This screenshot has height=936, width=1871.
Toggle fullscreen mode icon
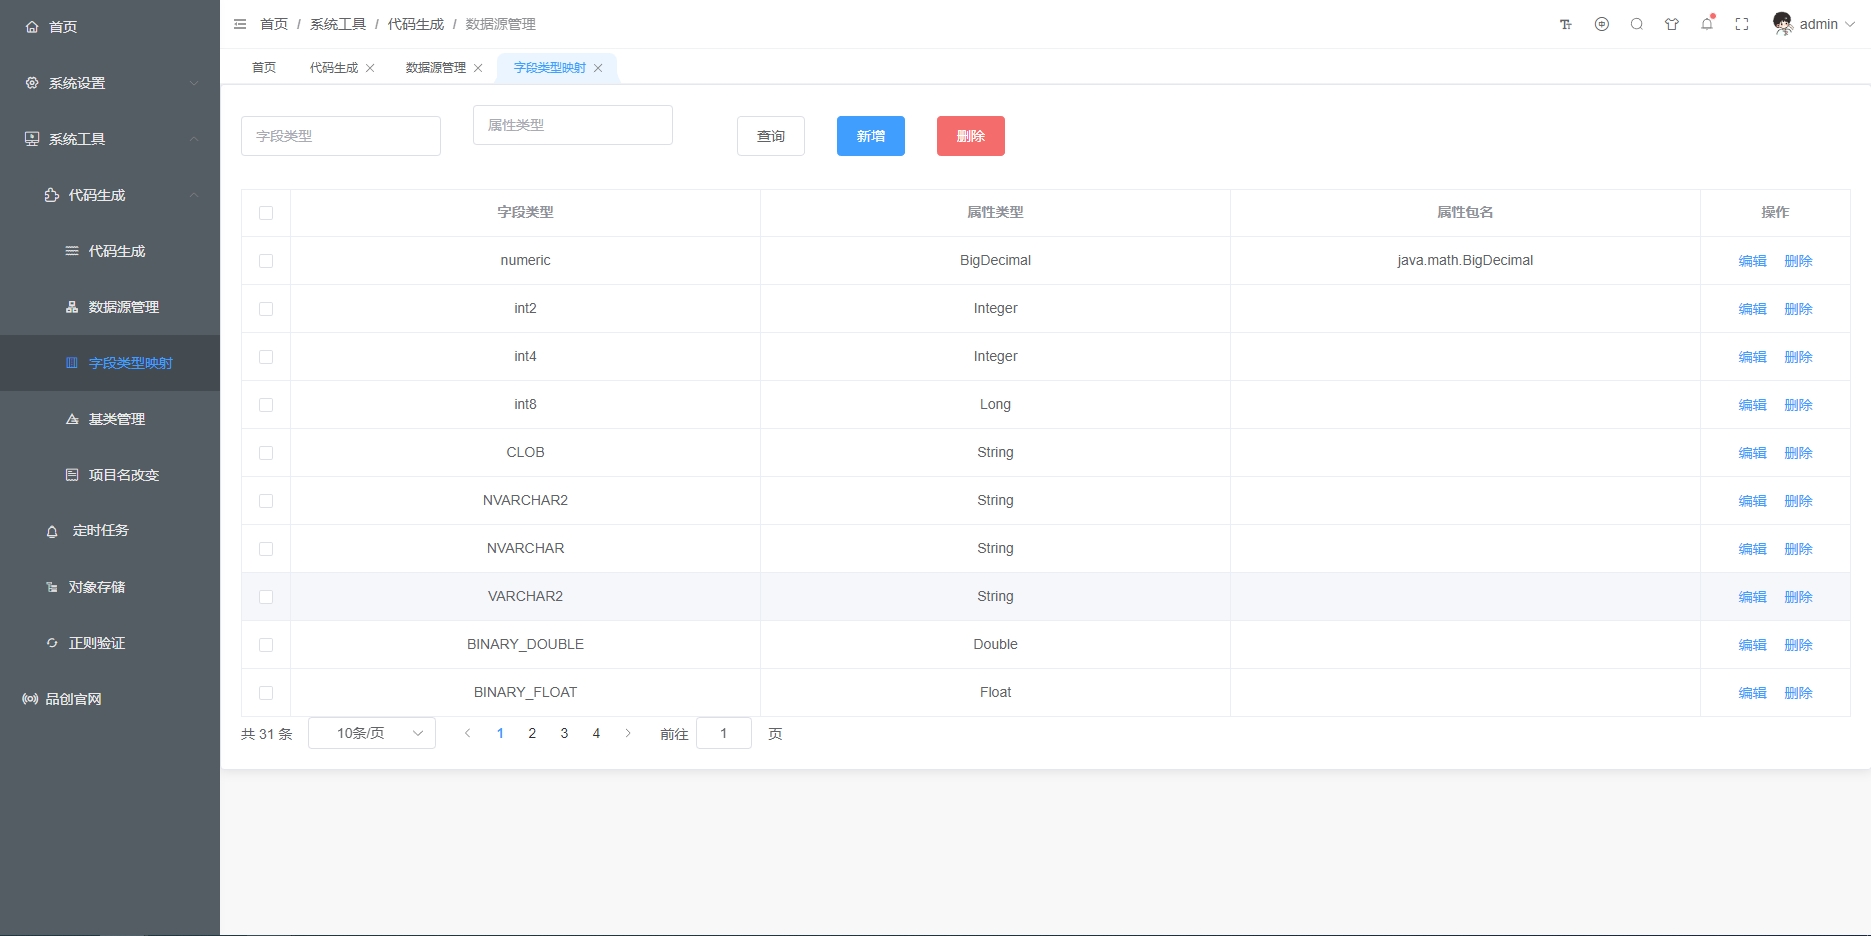[1742, 25]
